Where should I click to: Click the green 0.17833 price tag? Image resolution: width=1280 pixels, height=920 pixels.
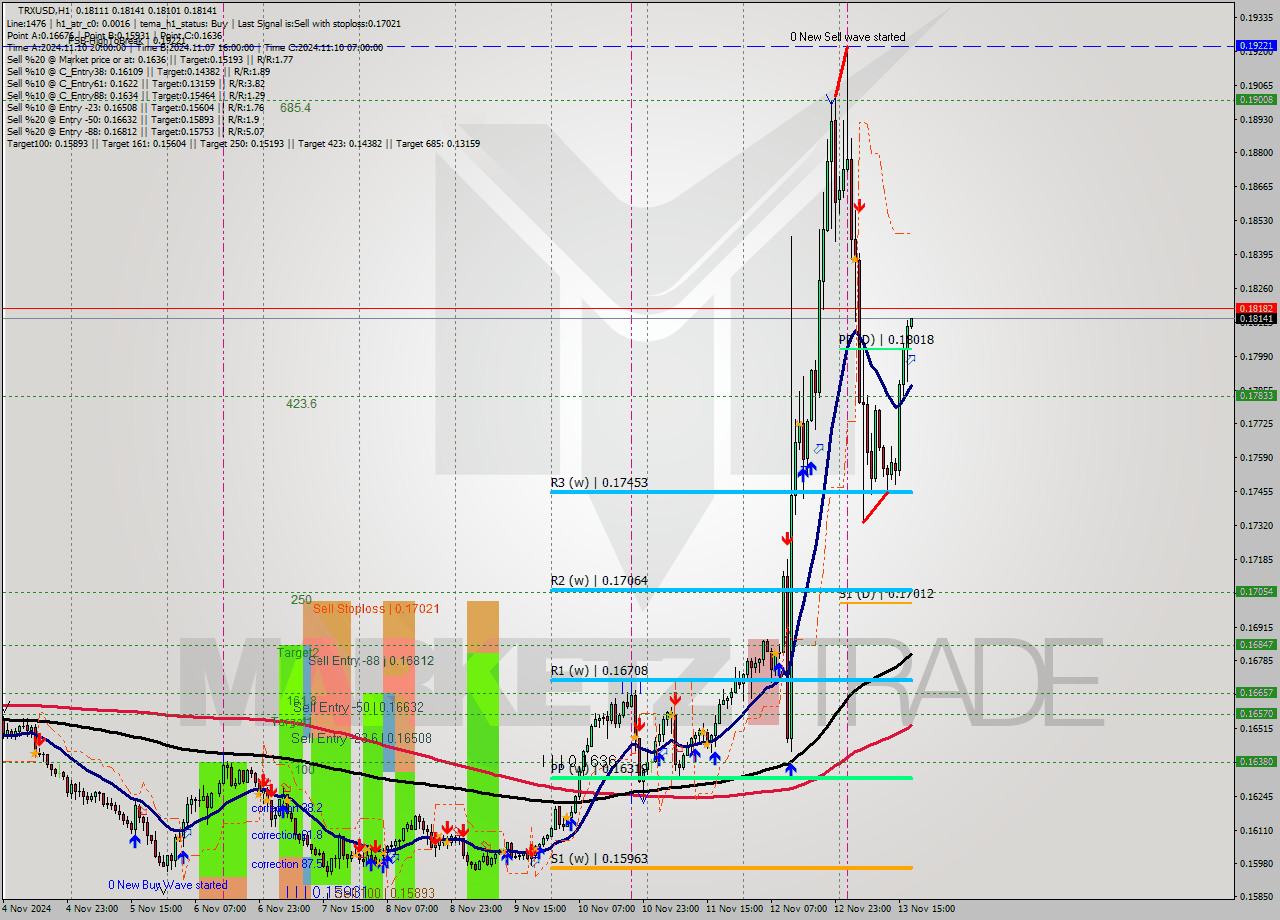pos(1256,396)
